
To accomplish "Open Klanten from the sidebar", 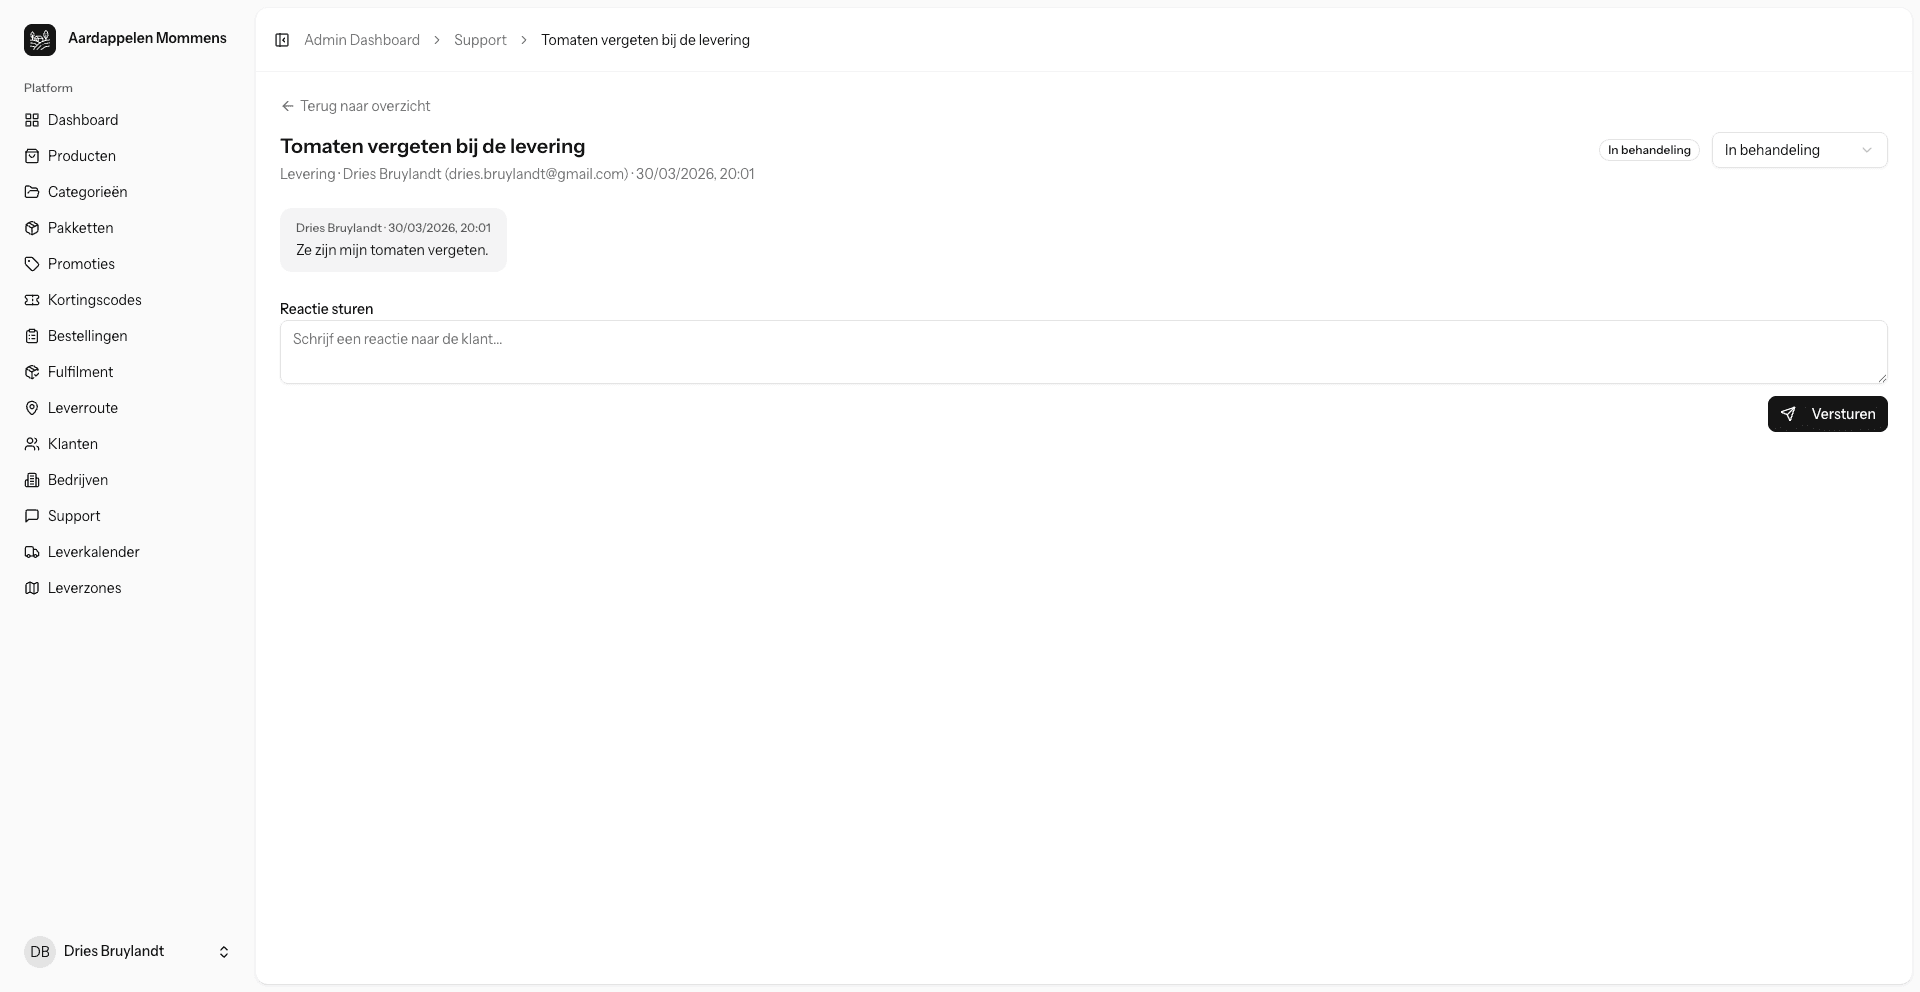I will coord(128,444).
